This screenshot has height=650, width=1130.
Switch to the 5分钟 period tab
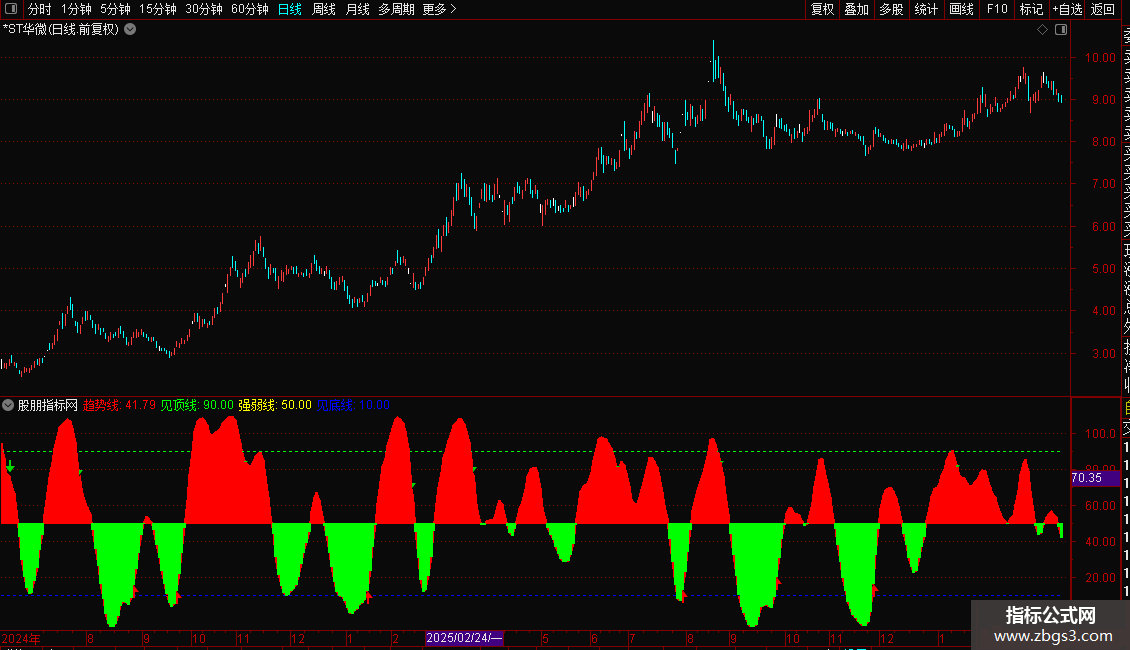[115, 9]
